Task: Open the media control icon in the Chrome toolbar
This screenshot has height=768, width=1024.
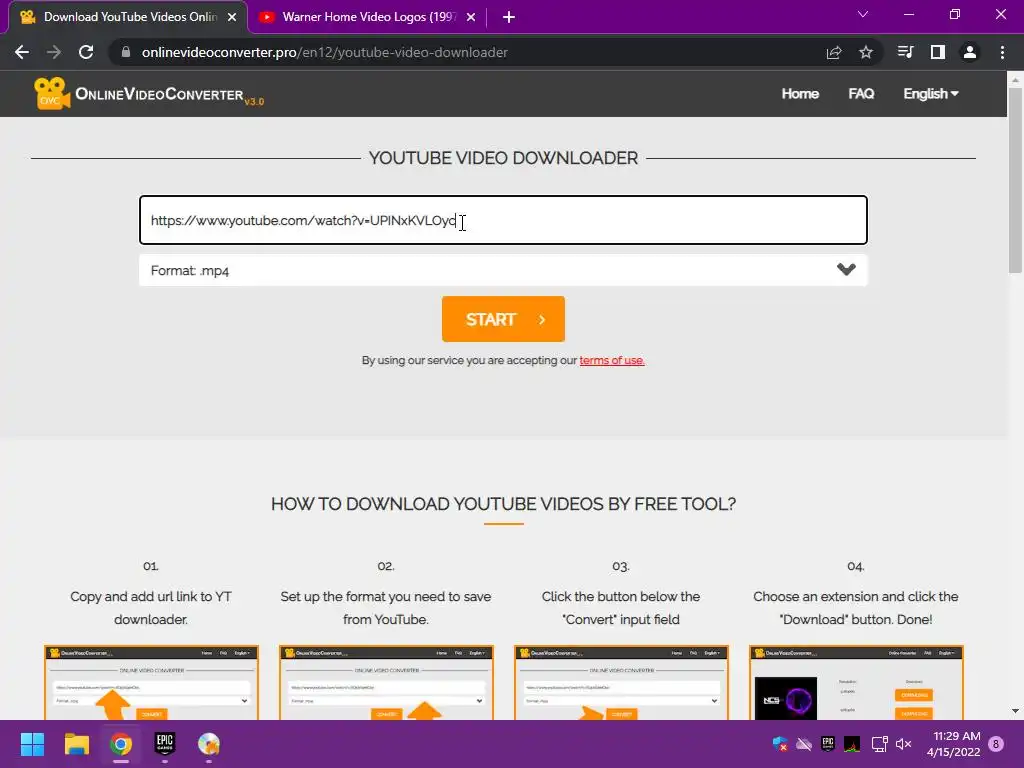Action: pos(905,52)
